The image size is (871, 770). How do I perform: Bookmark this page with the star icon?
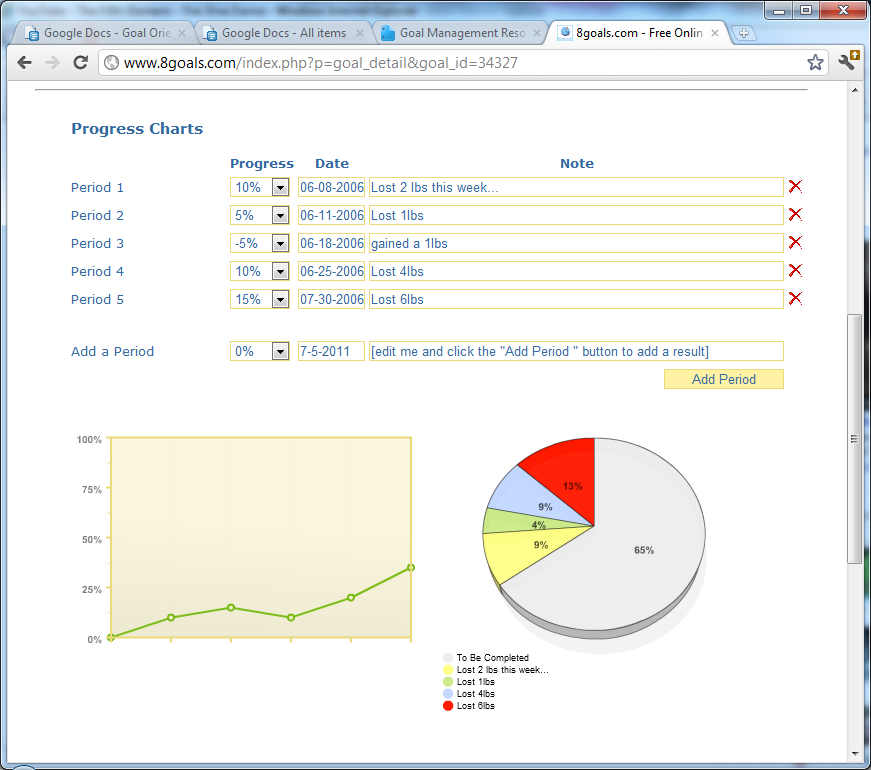tap(815, 63)
